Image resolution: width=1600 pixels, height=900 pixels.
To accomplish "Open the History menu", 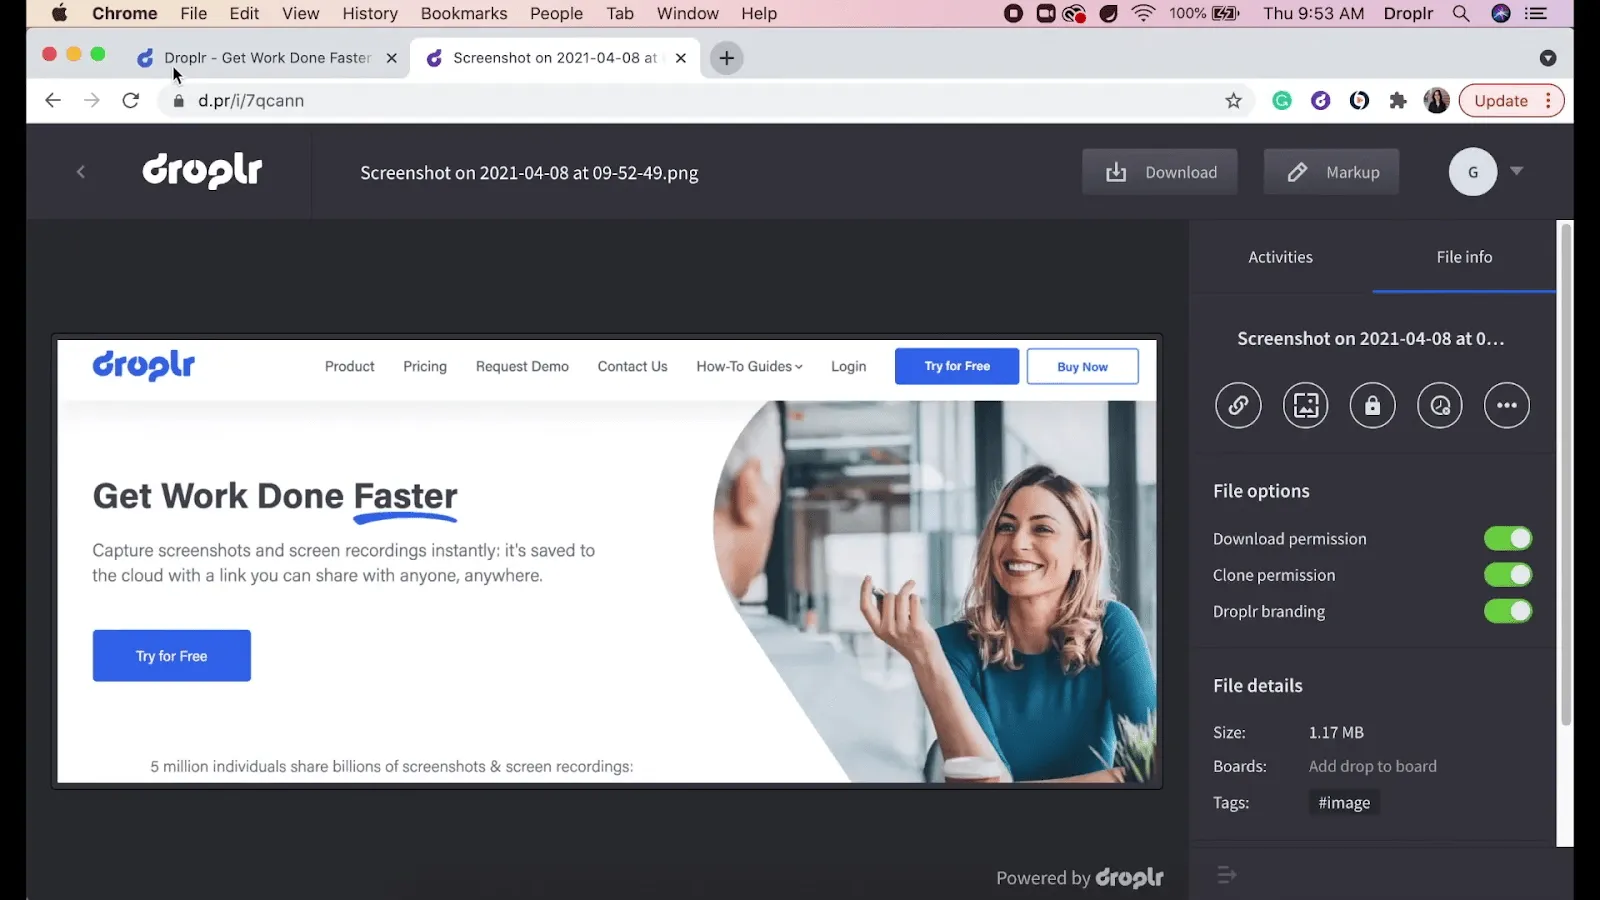I will coord(370,13).
